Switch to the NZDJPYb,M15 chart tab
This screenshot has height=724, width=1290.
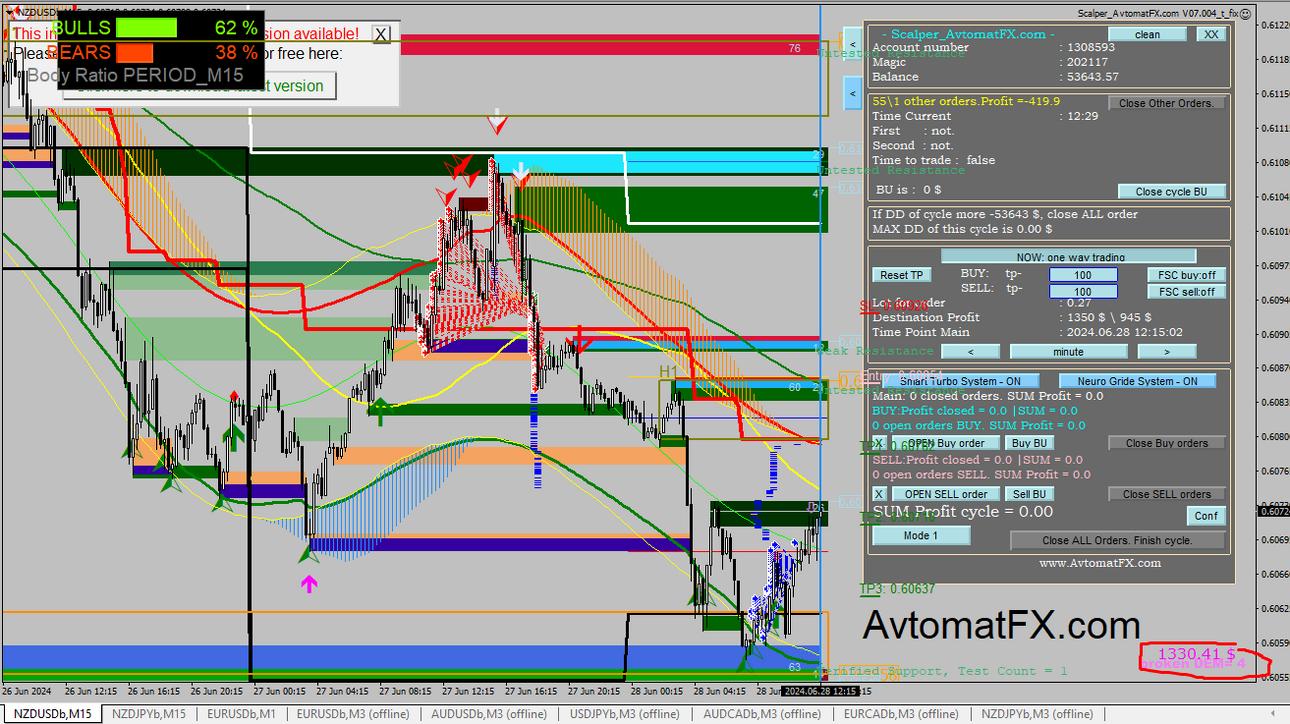tap(148, 714)
